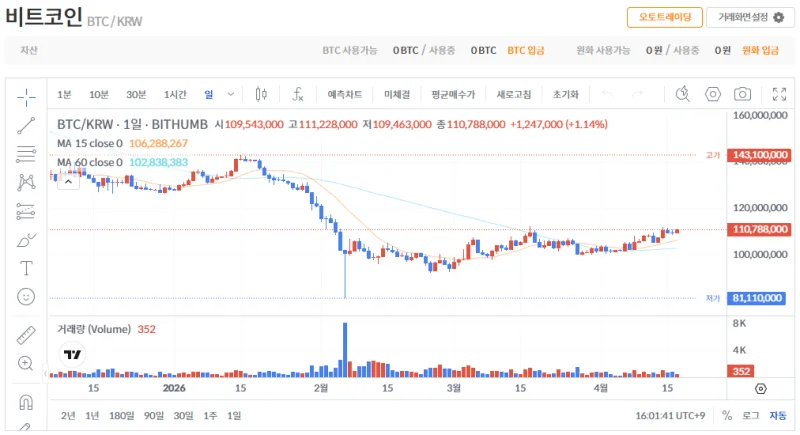Toggle 로그 logarithmic scale
This screenshot has height=435, width=800.
point(751,416)
